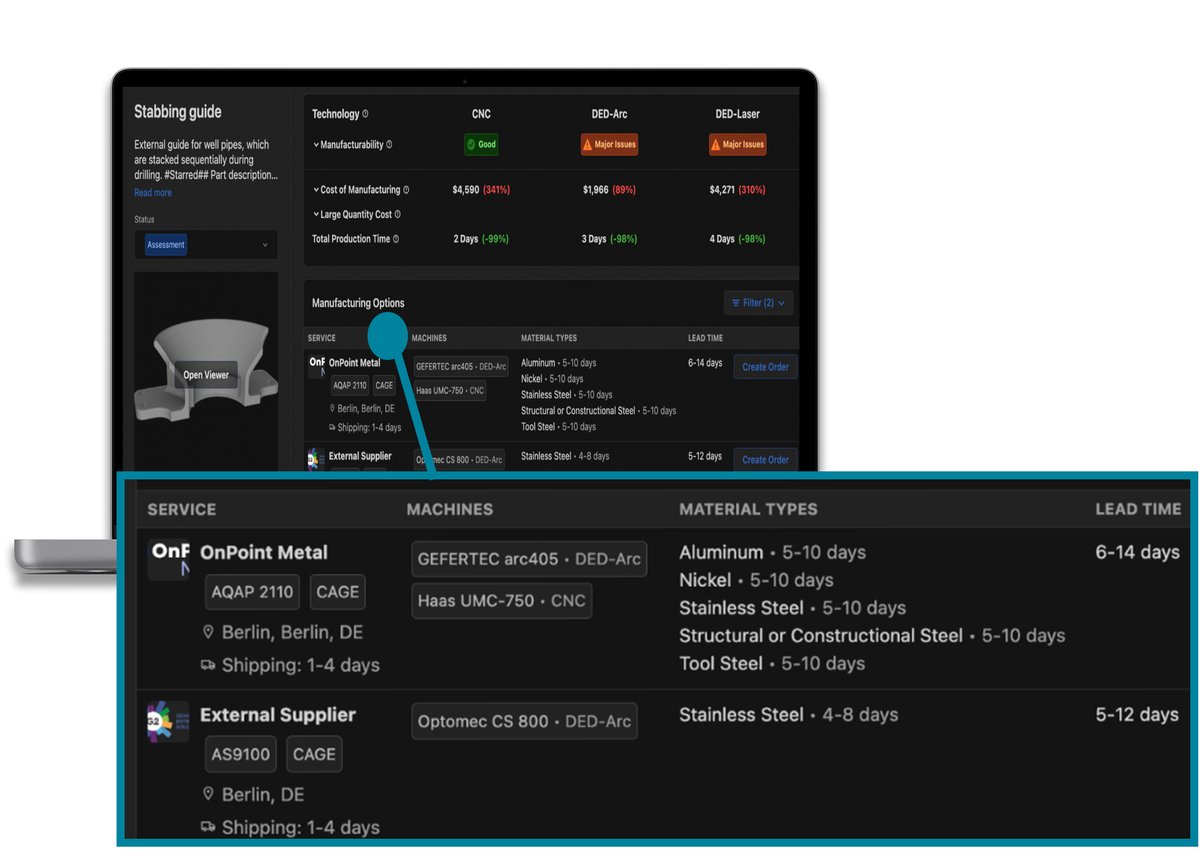Click the LEAD TIME header in the enlarged callout
Viewport: 1200px width, 857px height.
point(1138,509)
